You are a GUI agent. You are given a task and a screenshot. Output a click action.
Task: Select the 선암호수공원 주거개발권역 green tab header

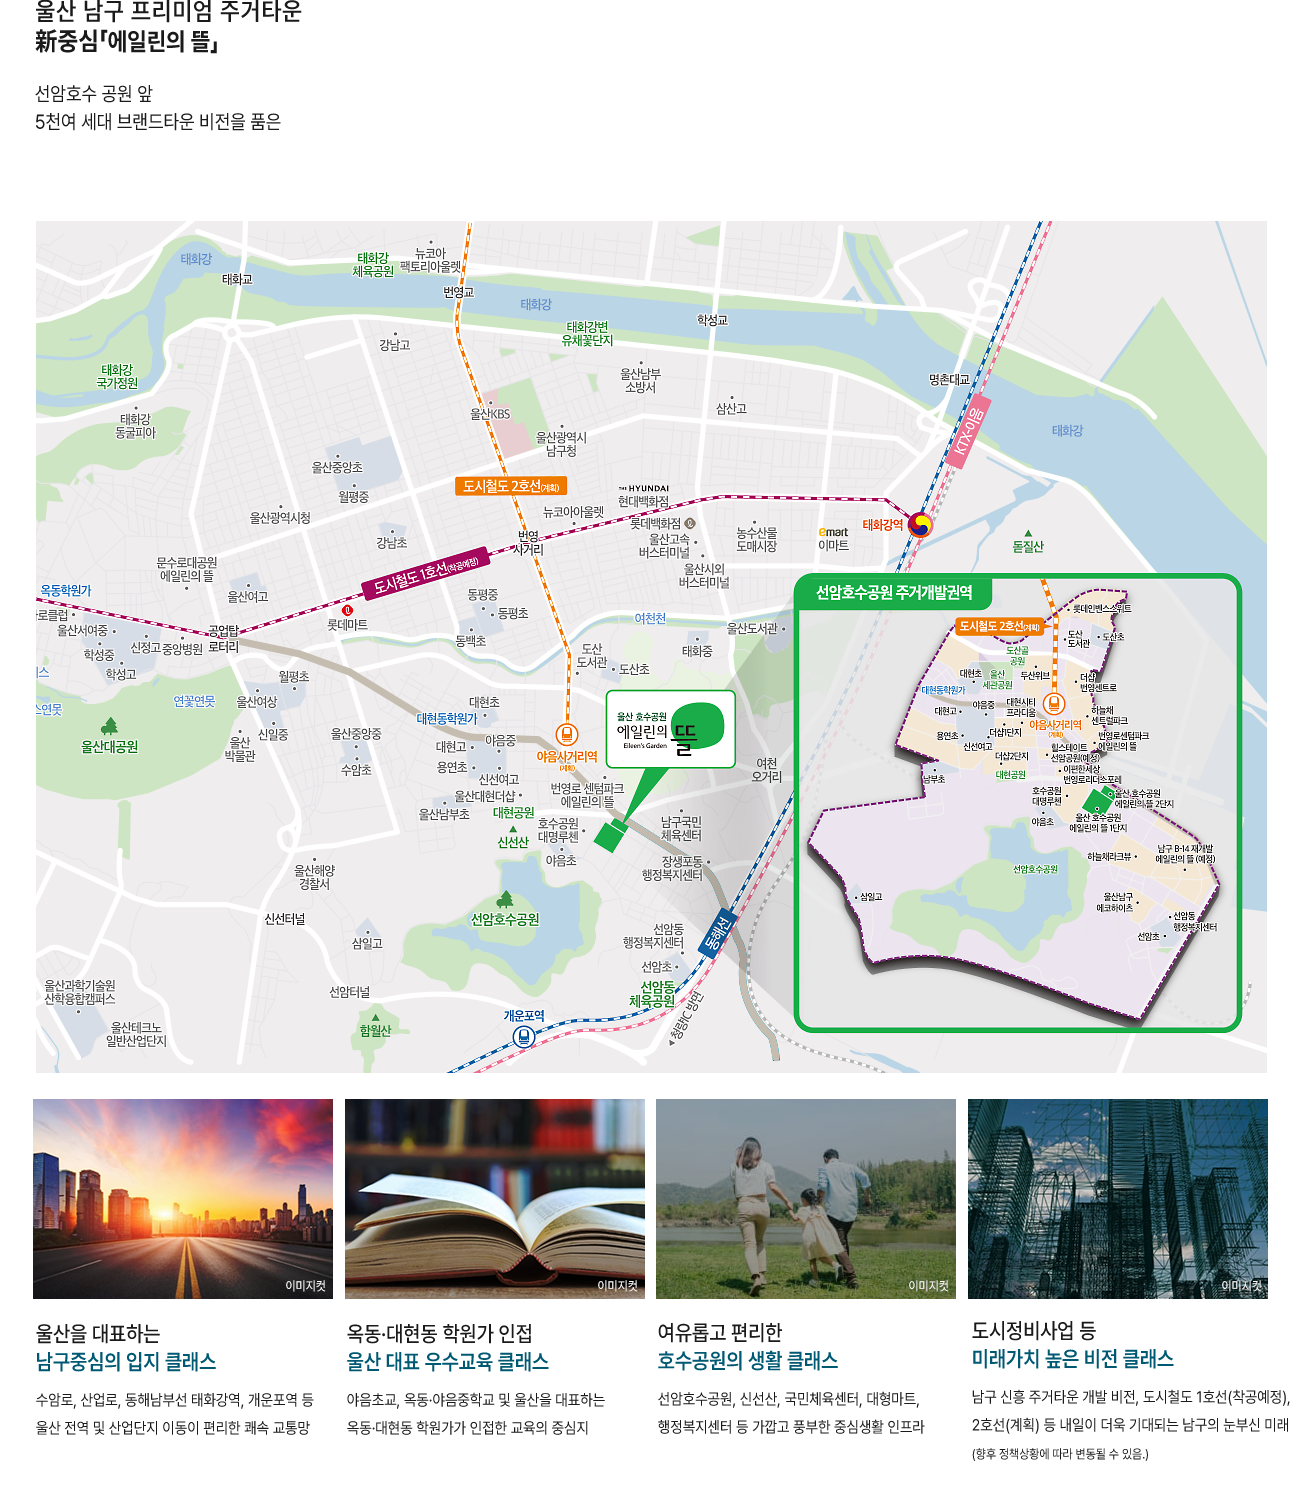893,592
